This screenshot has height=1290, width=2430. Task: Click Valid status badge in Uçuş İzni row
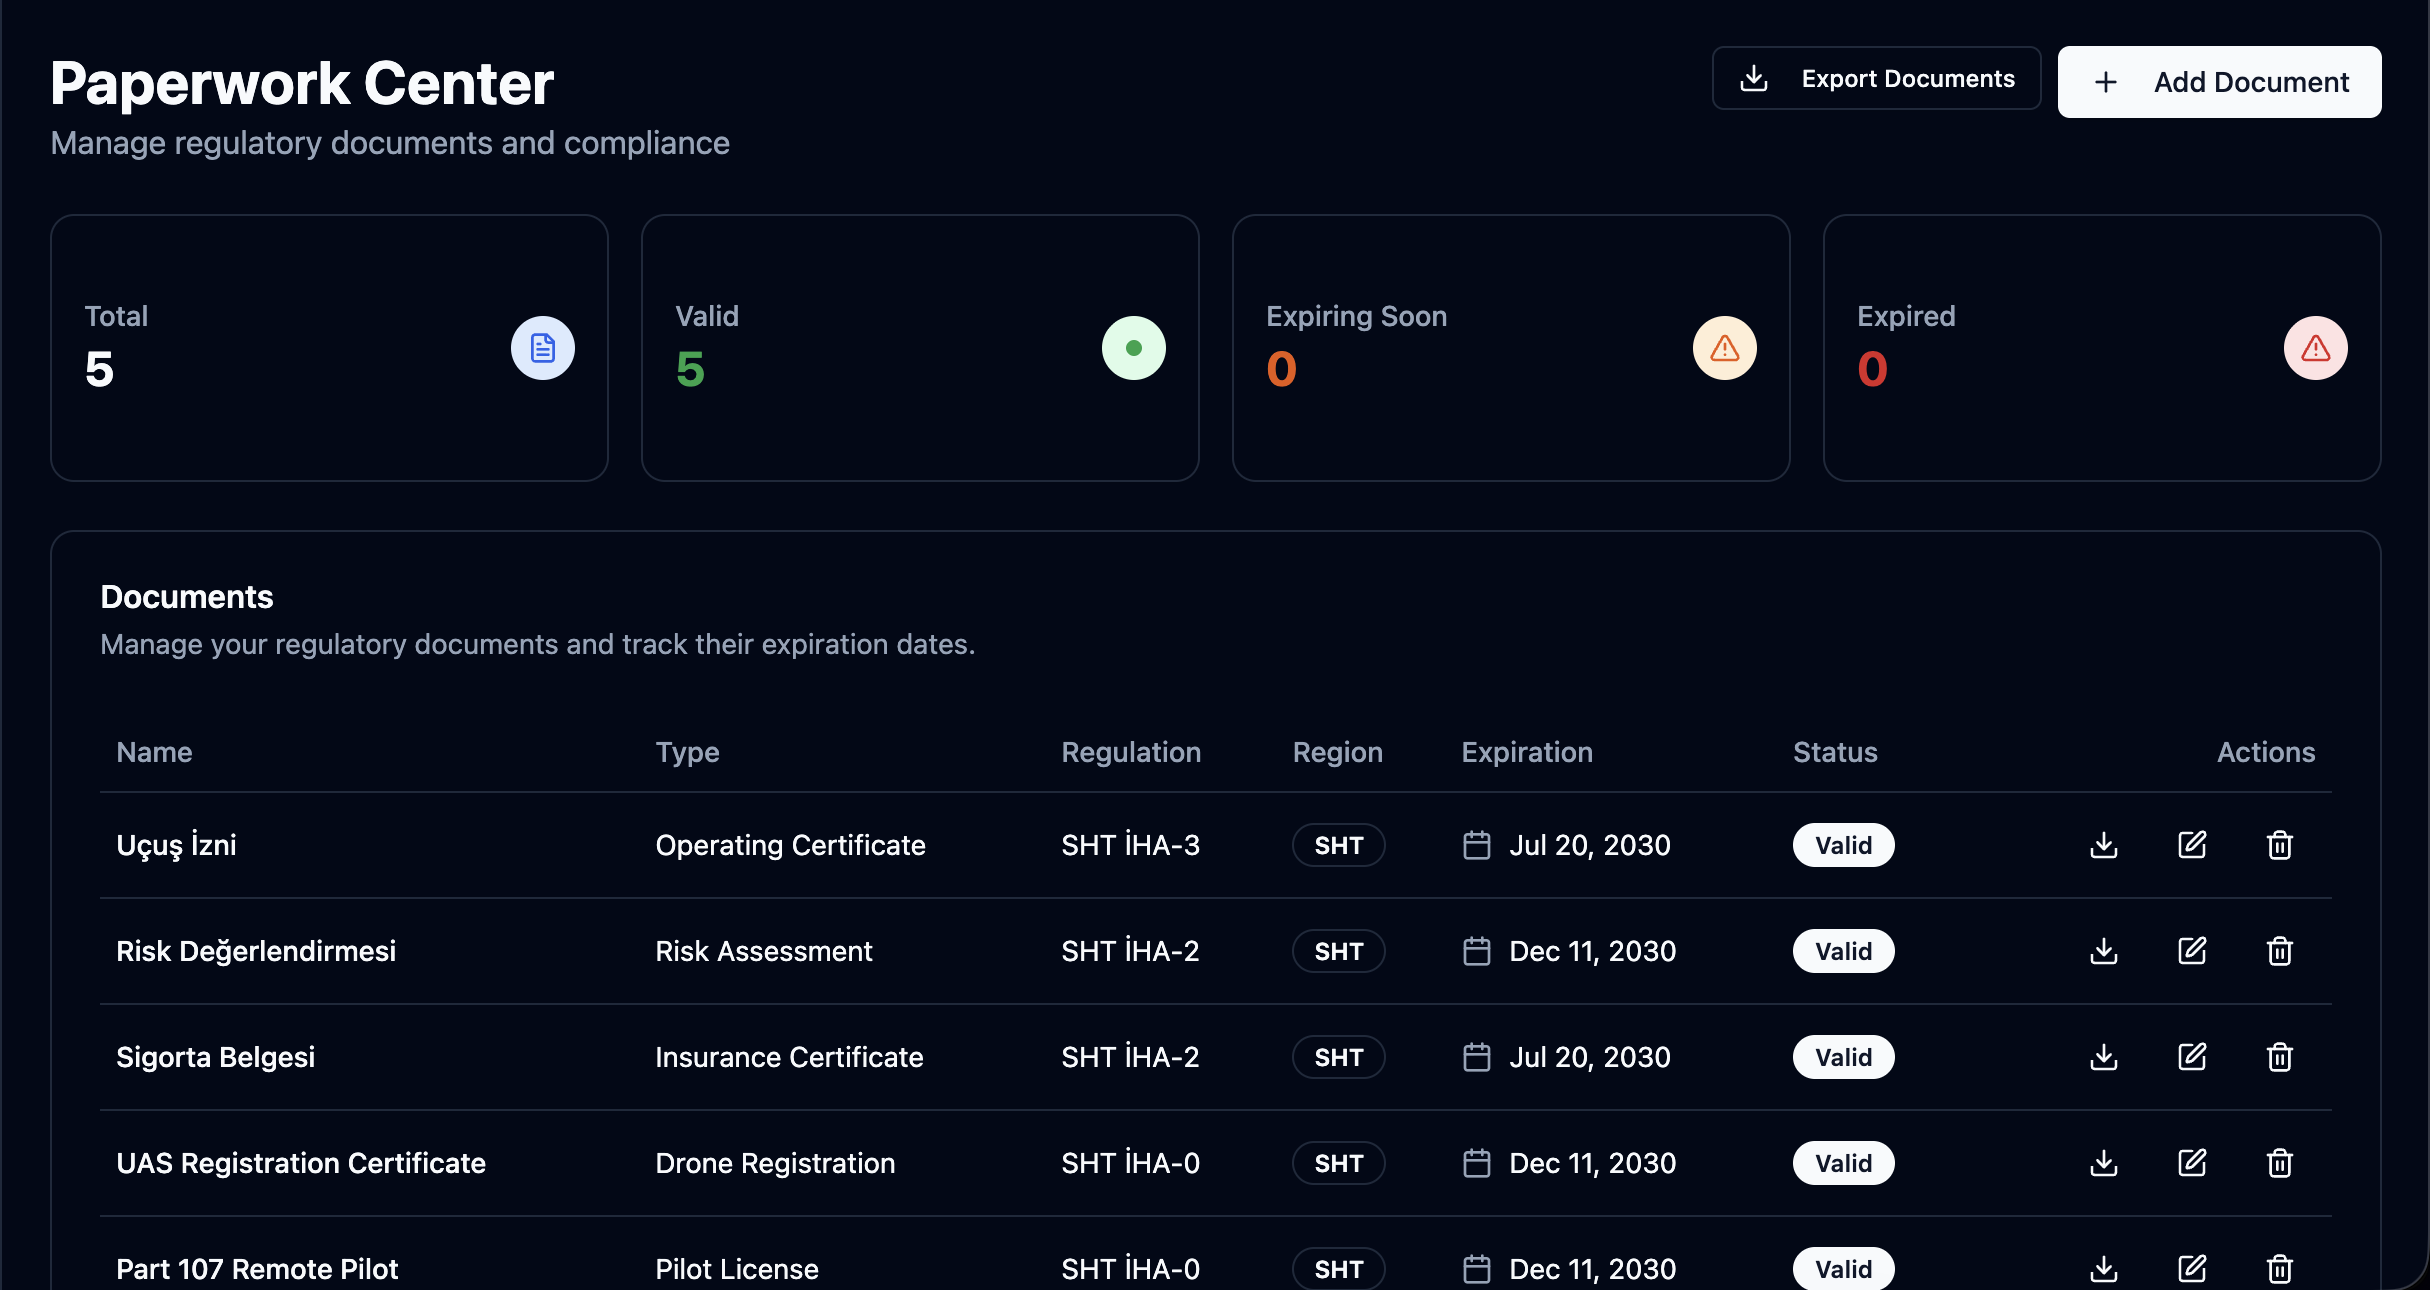click(1843, 845)
